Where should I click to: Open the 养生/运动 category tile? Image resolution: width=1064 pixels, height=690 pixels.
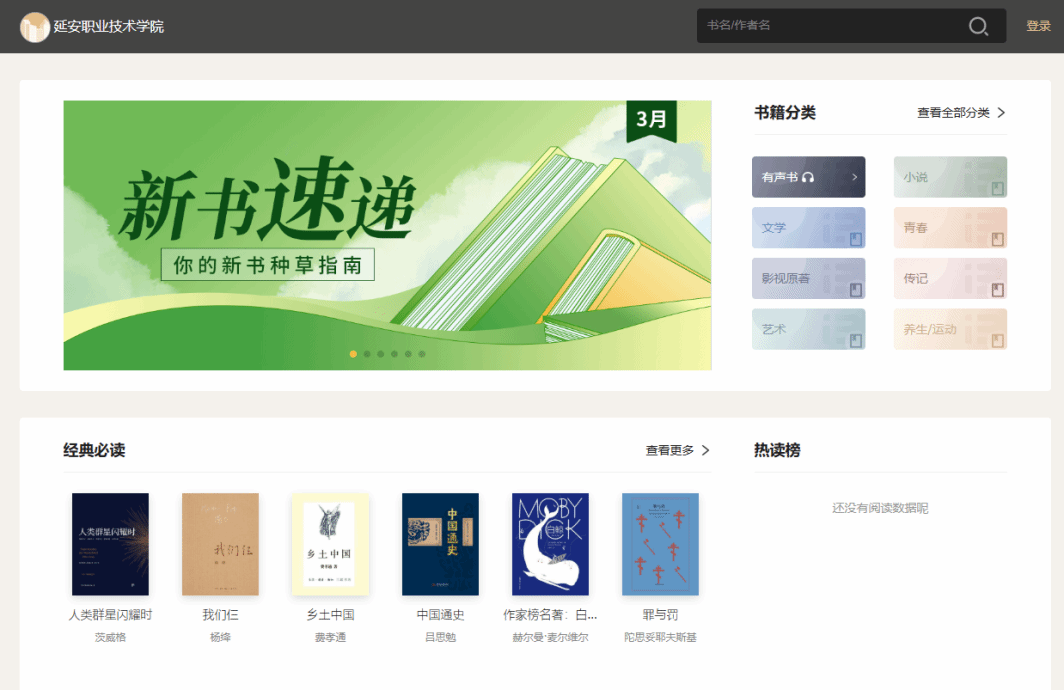point(949,329)
